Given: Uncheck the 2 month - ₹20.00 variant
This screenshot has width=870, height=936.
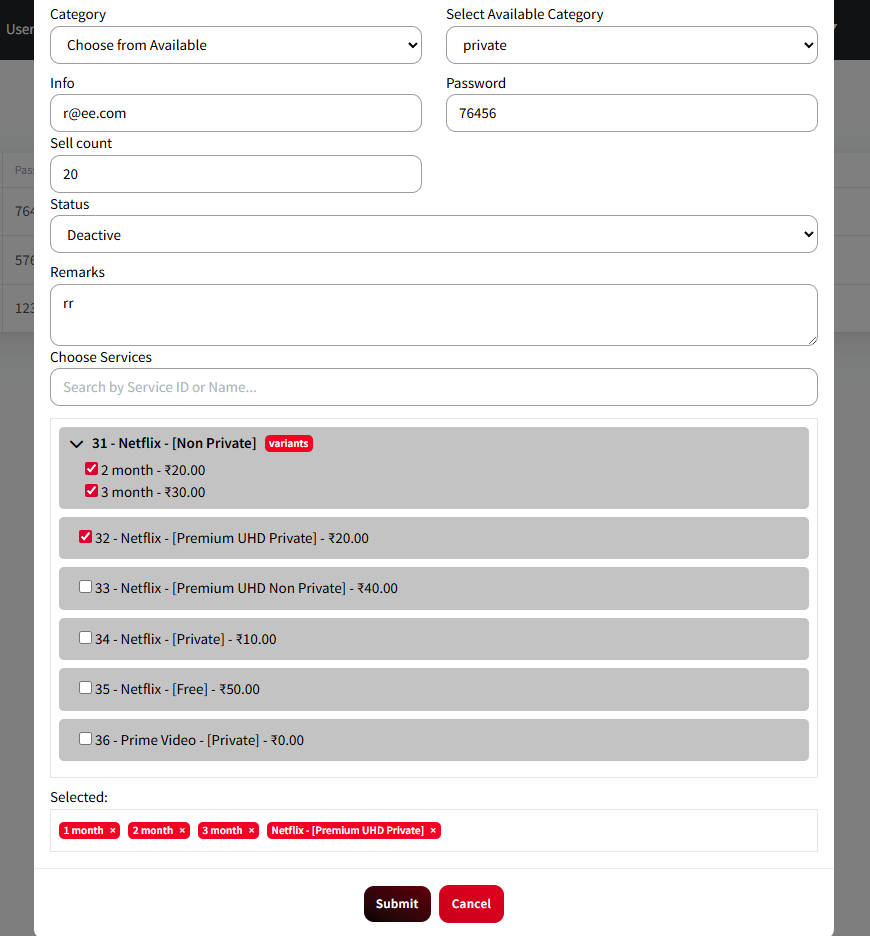Looking at the screenshot, I should point(91,469).
